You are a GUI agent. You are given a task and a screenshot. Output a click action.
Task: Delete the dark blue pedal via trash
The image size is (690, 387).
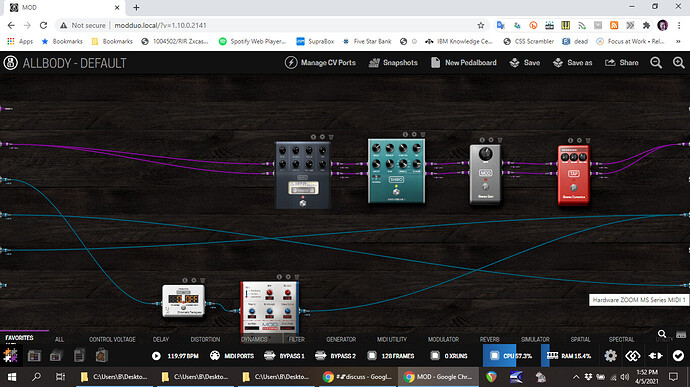coord(331,137)
